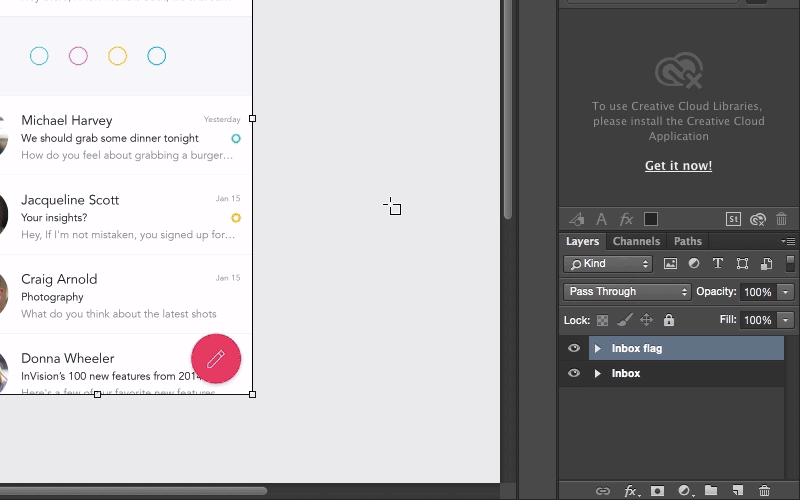The image size is (800, 500).
Task: Open the Pass Through blend mode dropdown
Action: (627, 292)
